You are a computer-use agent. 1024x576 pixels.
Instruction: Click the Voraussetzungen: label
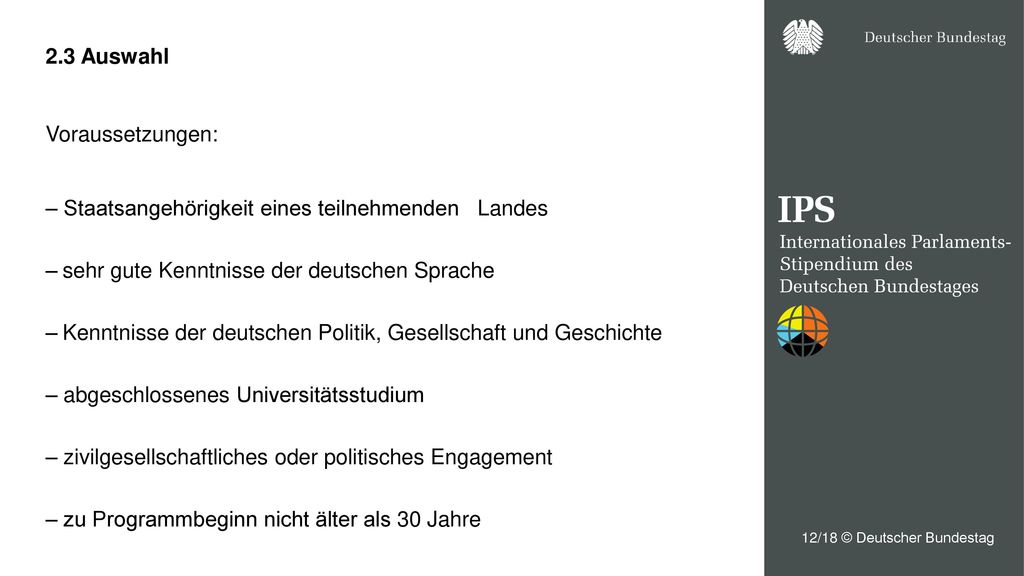click(132, 135)
